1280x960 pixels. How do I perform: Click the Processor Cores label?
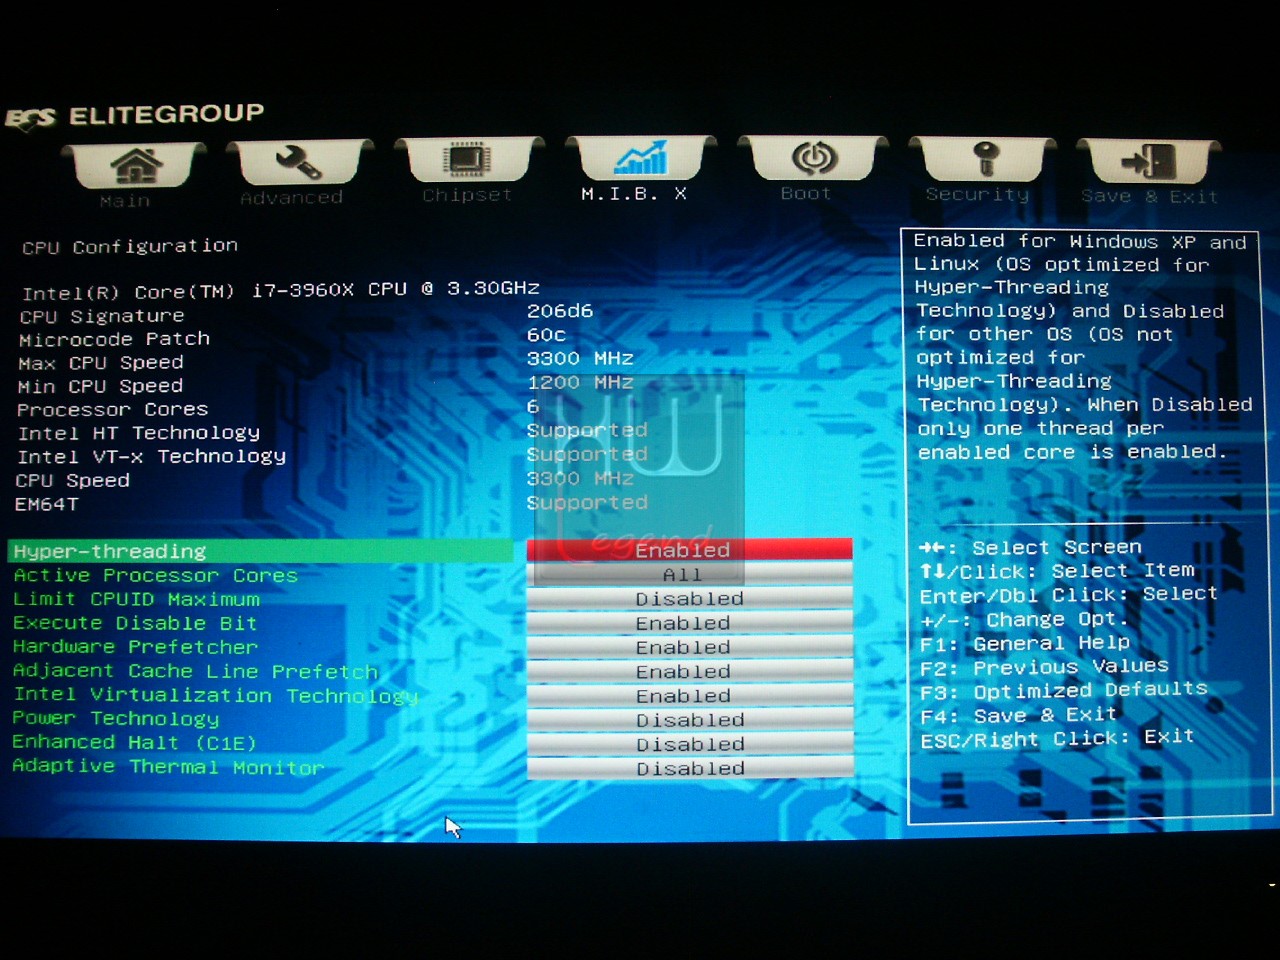coord(112,409)
